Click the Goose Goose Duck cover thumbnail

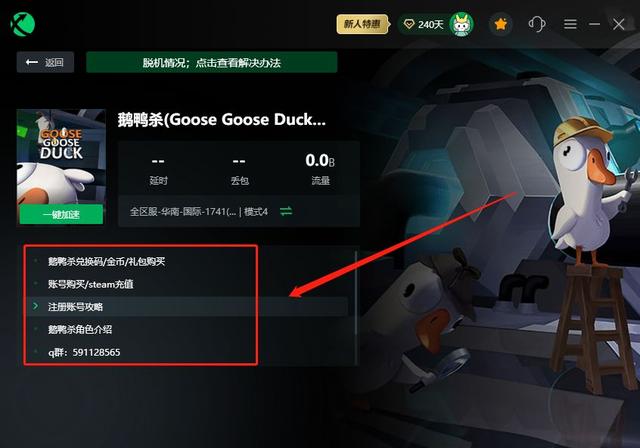pyautogui.click(x=61, y=156)
